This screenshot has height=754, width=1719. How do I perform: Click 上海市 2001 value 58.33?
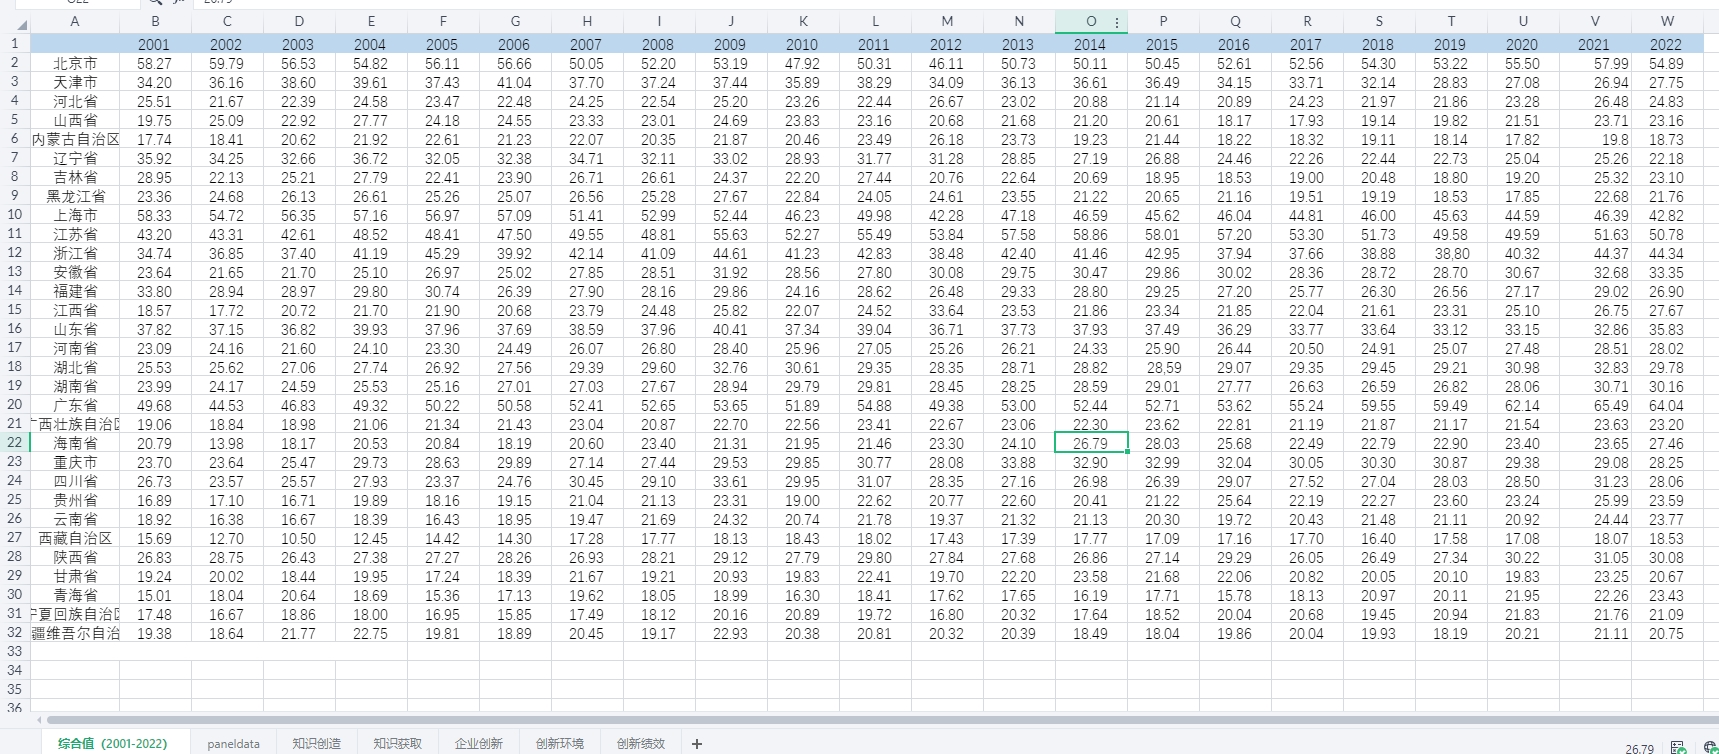(x=155, y=215)
